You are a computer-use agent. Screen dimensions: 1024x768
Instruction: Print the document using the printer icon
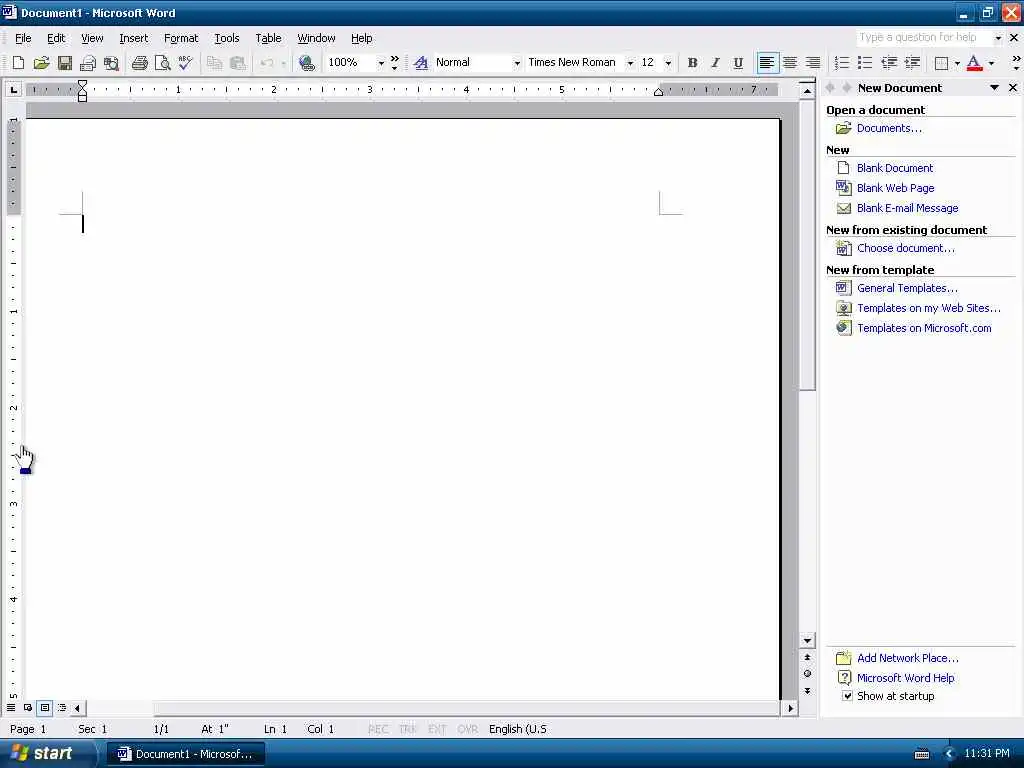coord(139,63)
